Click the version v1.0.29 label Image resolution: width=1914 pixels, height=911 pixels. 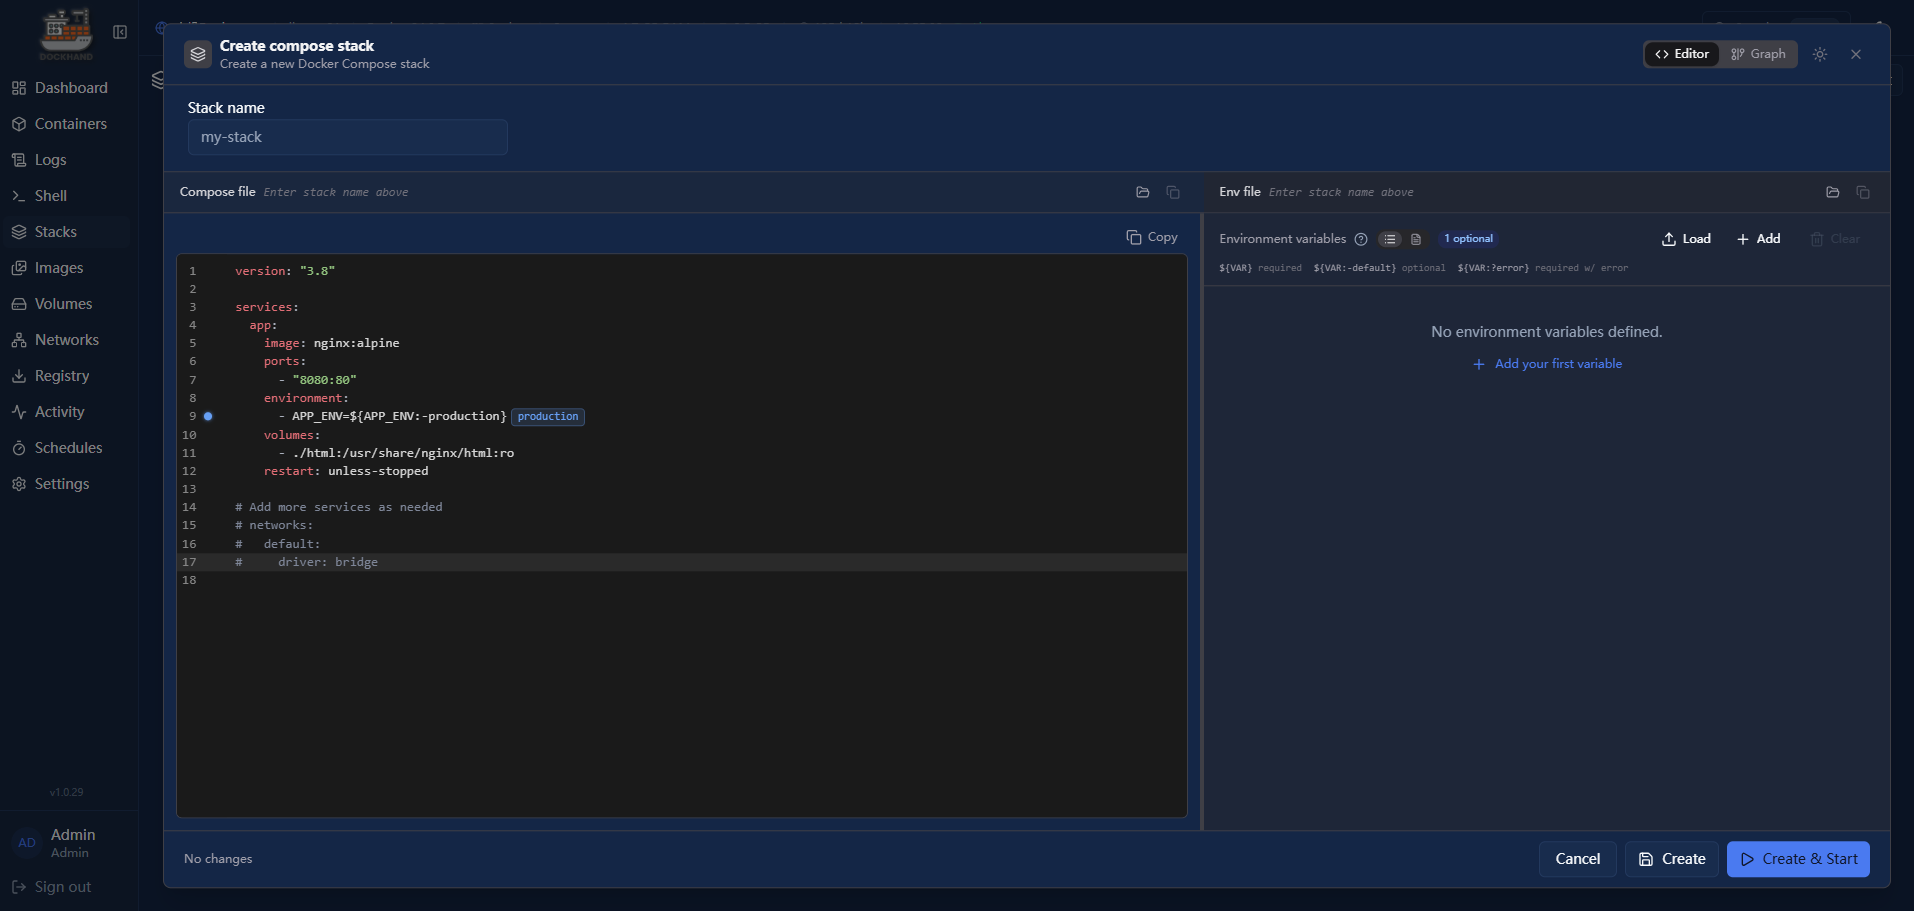(x=66, y=792)
